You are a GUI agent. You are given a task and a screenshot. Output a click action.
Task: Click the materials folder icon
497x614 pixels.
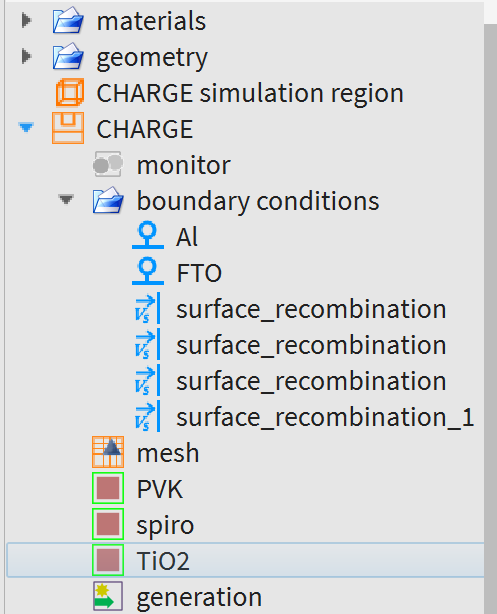68,20
